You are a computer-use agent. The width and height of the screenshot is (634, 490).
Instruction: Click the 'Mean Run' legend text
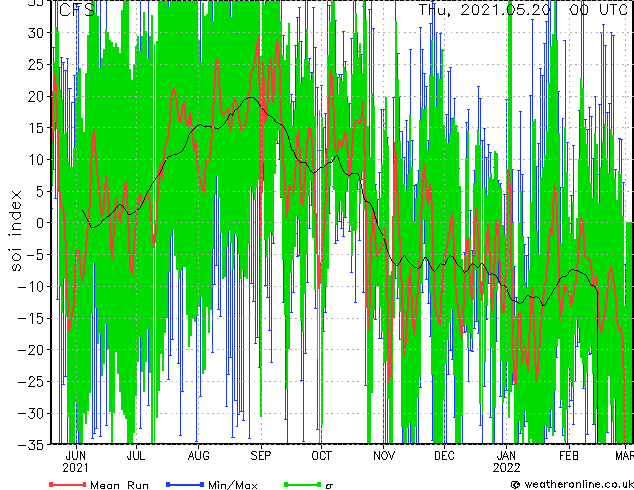120,485
